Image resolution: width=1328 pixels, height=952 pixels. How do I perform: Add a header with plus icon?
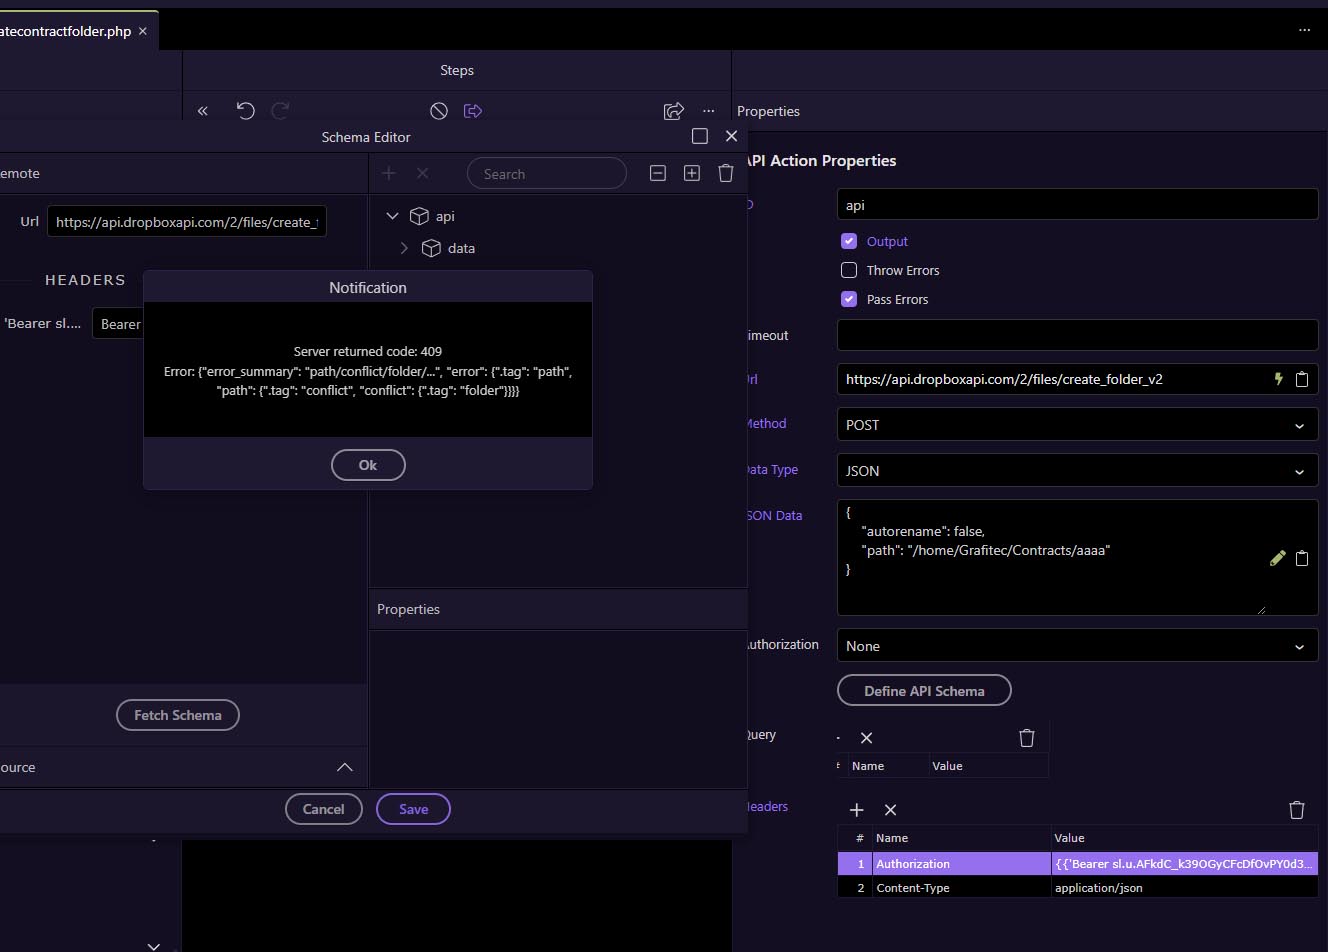[x=857, y=810]
